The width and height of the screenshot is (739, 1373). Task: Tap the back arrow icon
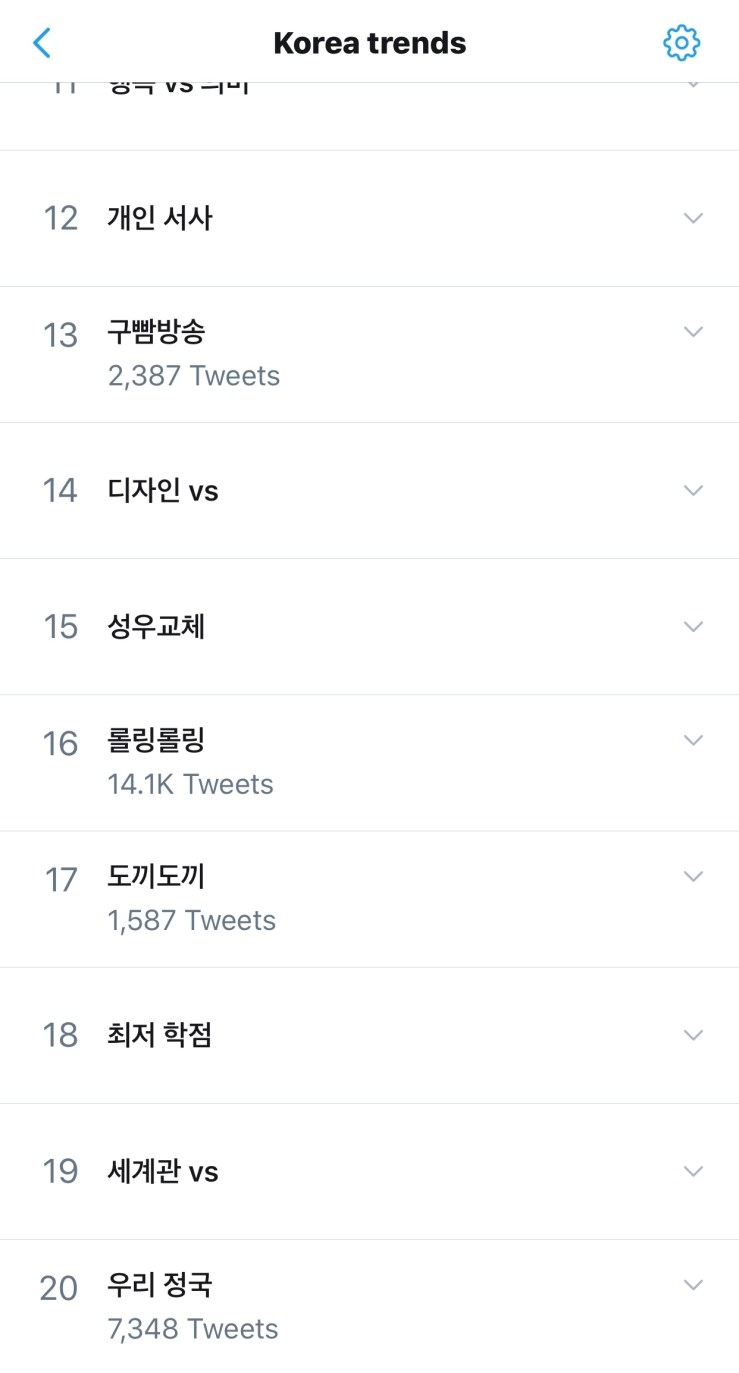pos(42,43)
